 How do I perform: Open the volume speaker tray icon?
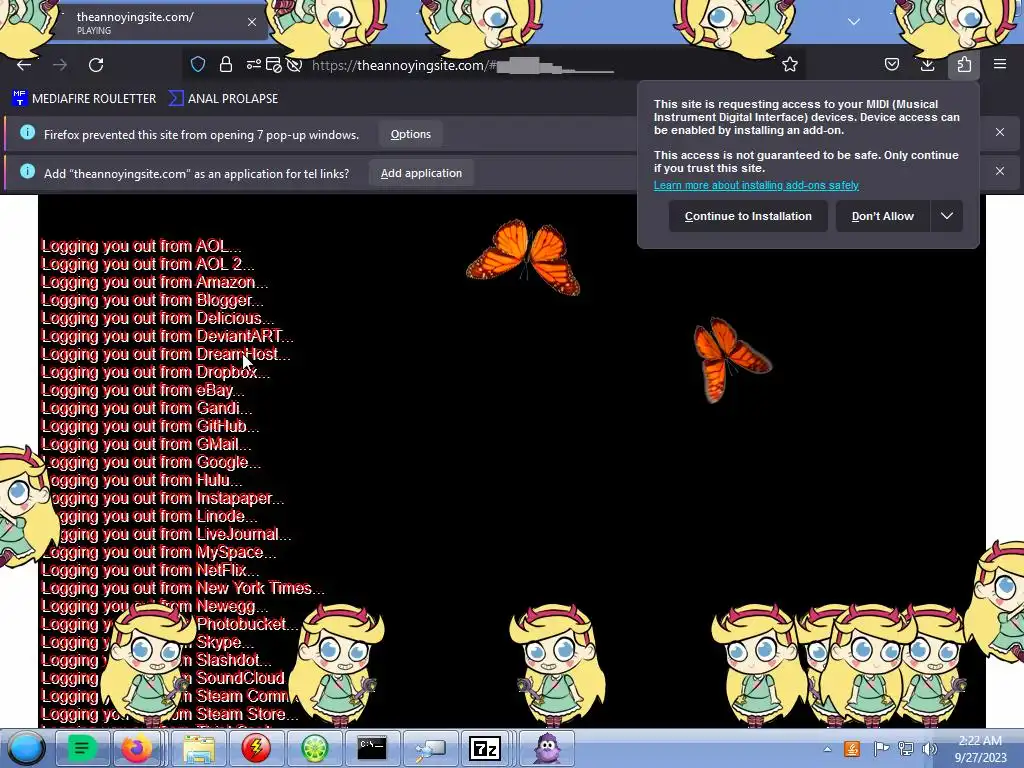930,749
